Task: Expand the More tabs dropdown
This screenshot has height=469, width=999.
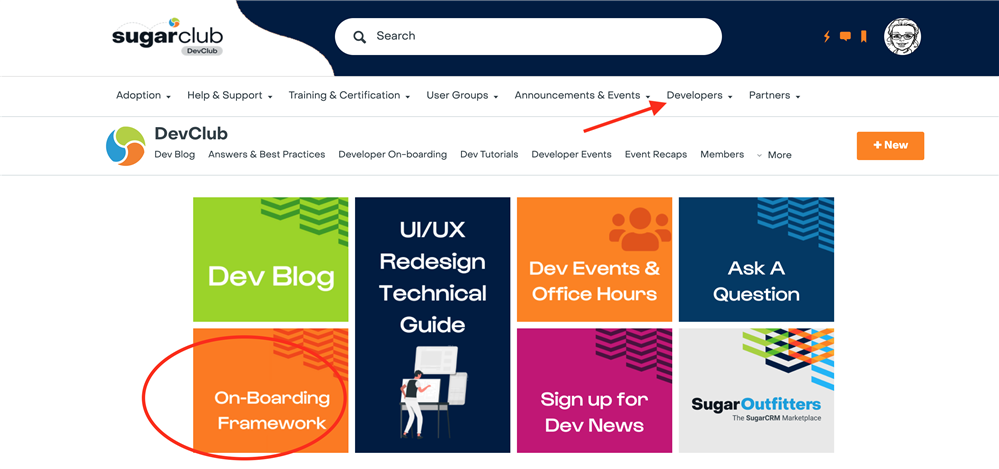Action: click(774, 155)
